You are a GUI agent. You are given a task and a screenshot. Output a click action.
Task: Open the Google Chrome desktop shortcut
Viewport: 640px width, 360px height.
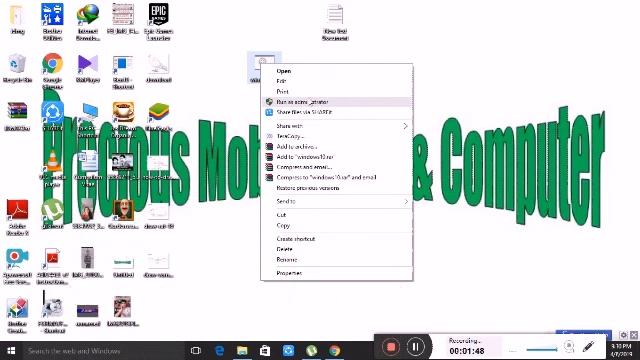click(x=52, y=70)
